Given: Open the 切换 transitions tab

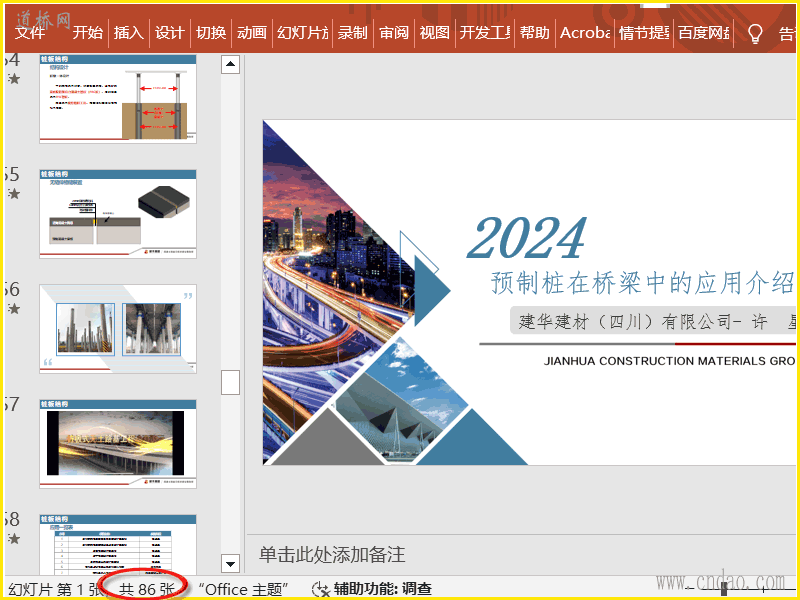Looking at the screenshot, I should pos(211,33).
